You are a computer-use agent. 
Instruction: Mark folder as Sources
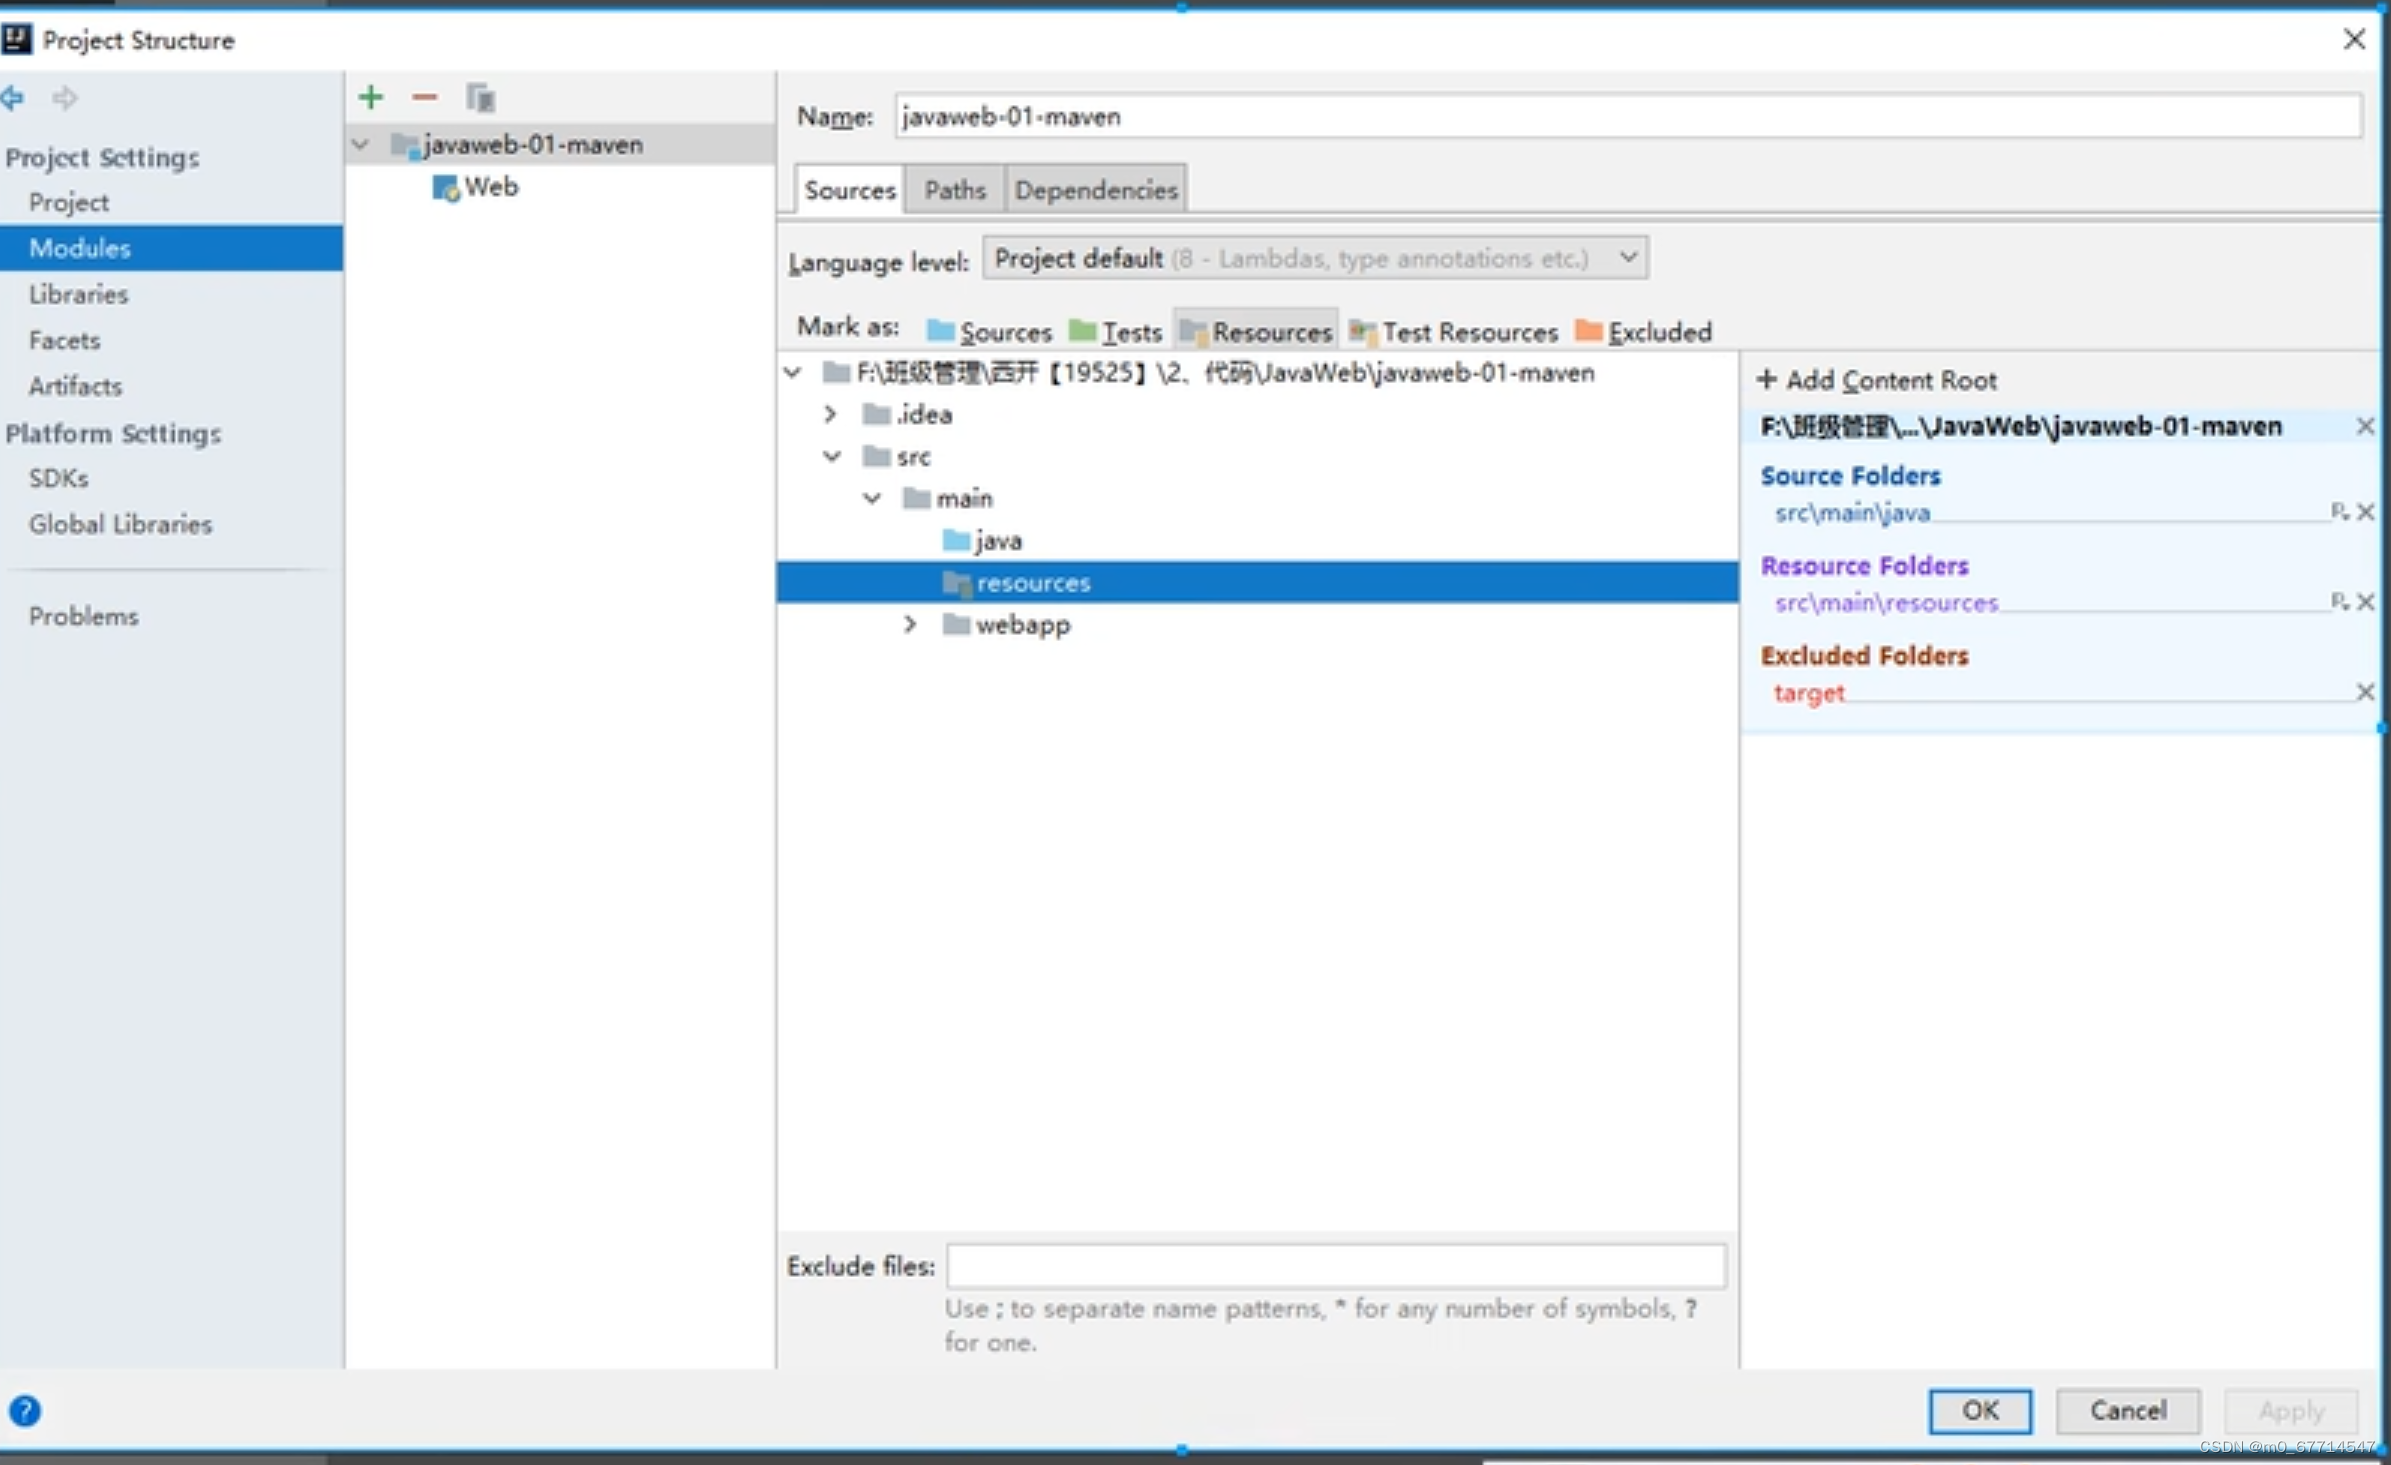(989, 331)
